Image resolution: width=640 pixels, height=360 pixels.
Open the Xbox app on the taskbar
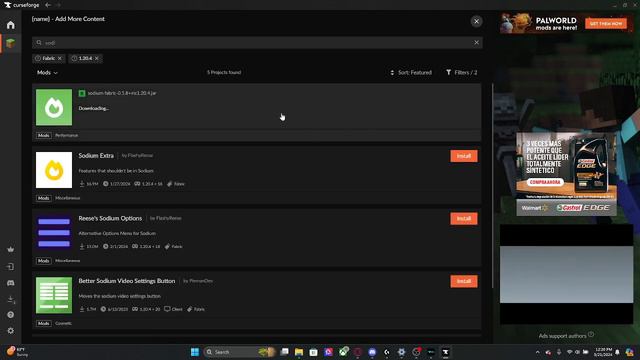[x=344, y=352]
